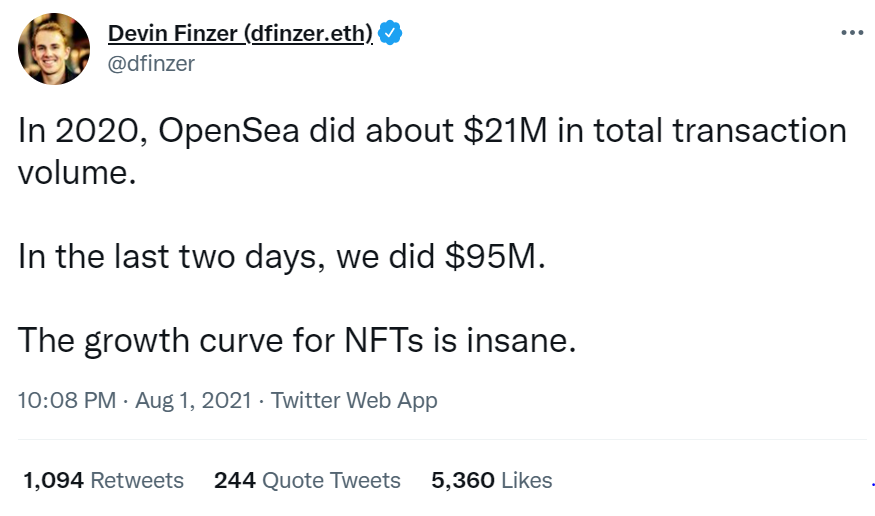Click the word 'insane.' ending the tweet
The width and height of the screenshot is (875, 516).
coord(521,340)
